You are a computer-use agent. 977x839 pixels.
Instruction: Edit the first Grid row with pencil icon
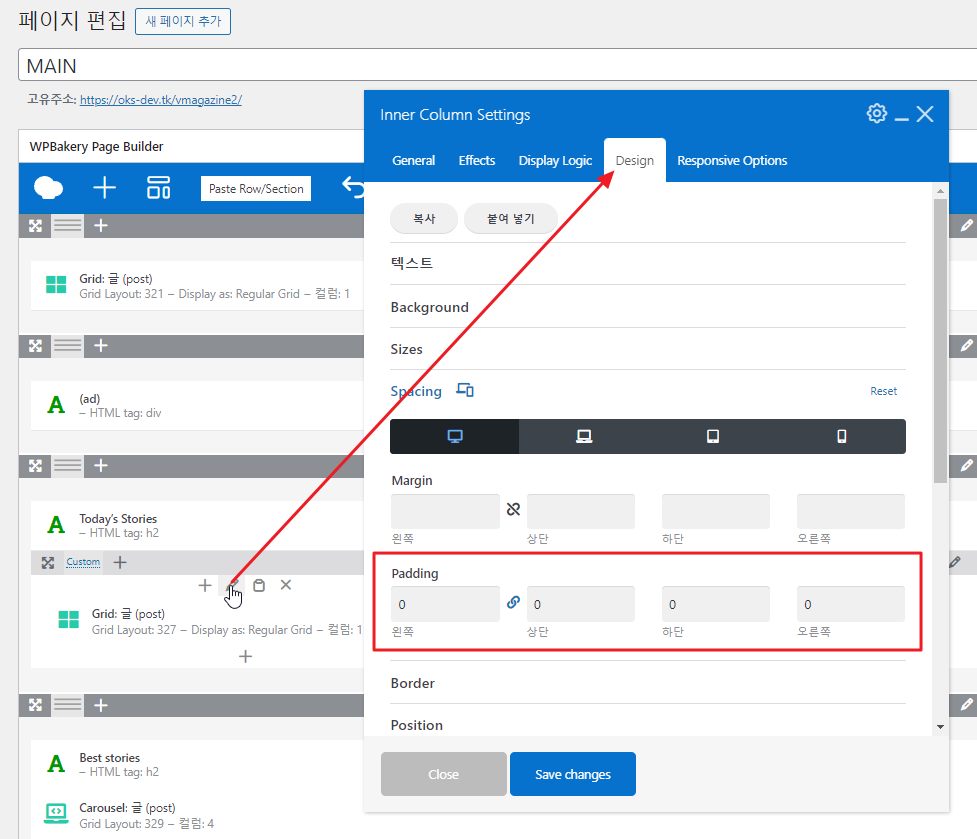[x=966, y=225]
